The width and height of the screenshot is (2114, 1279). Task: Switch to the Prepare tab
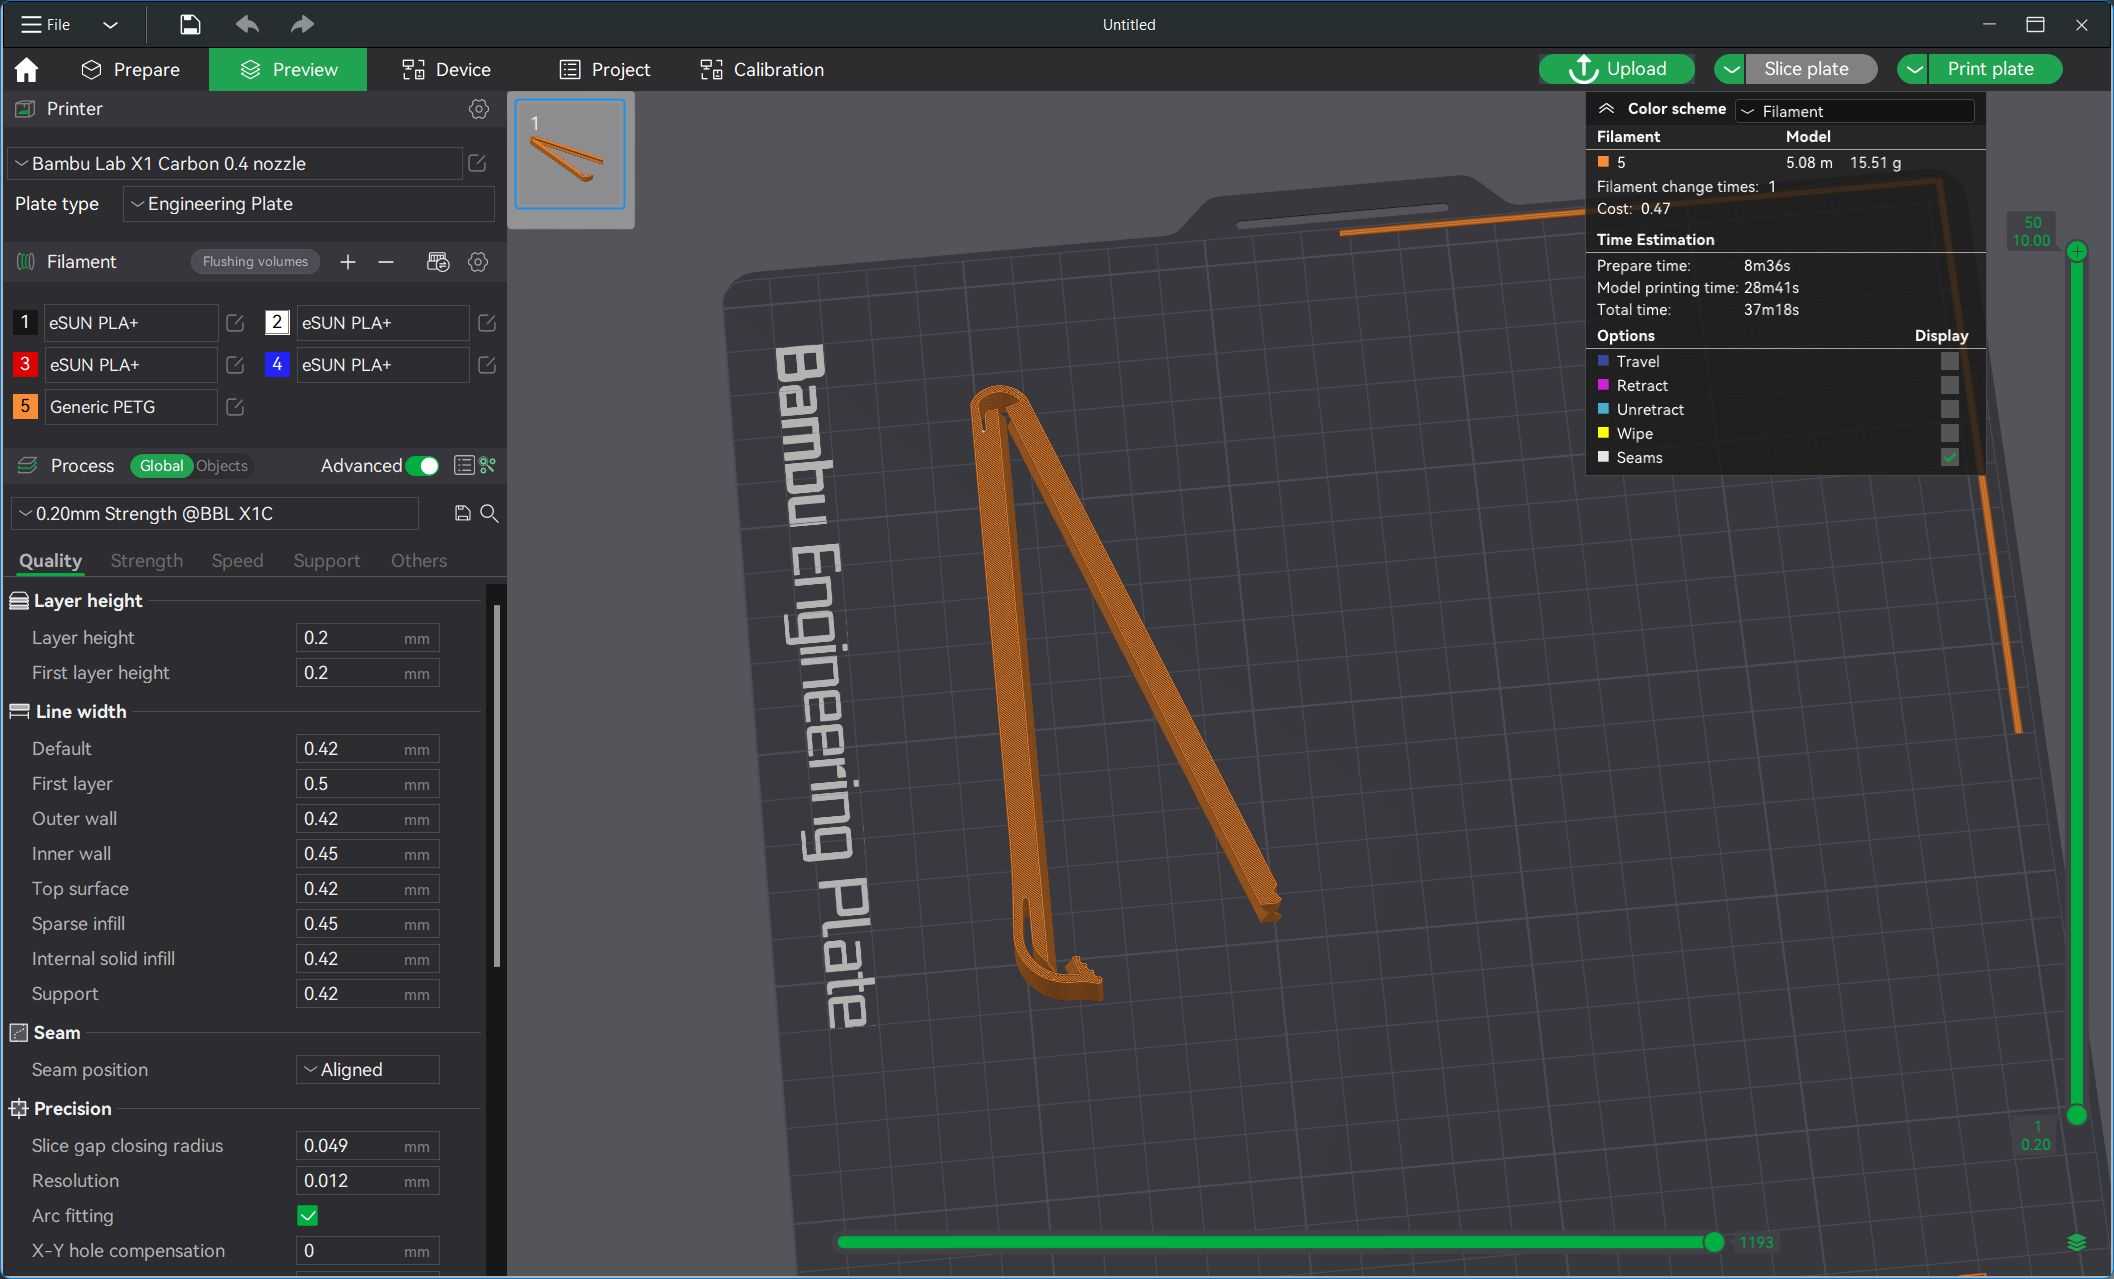131,69
